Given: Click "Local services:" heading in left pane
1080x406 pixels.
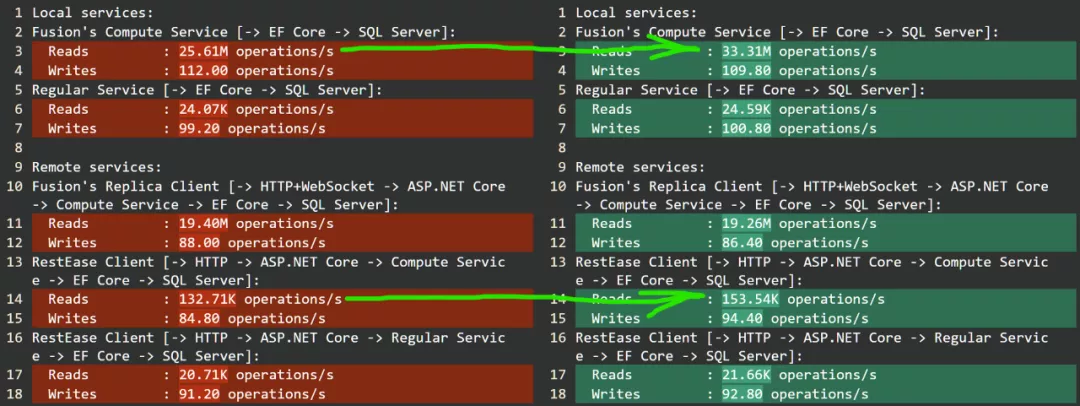Looking at the screenshot, I should pos(93,13).
